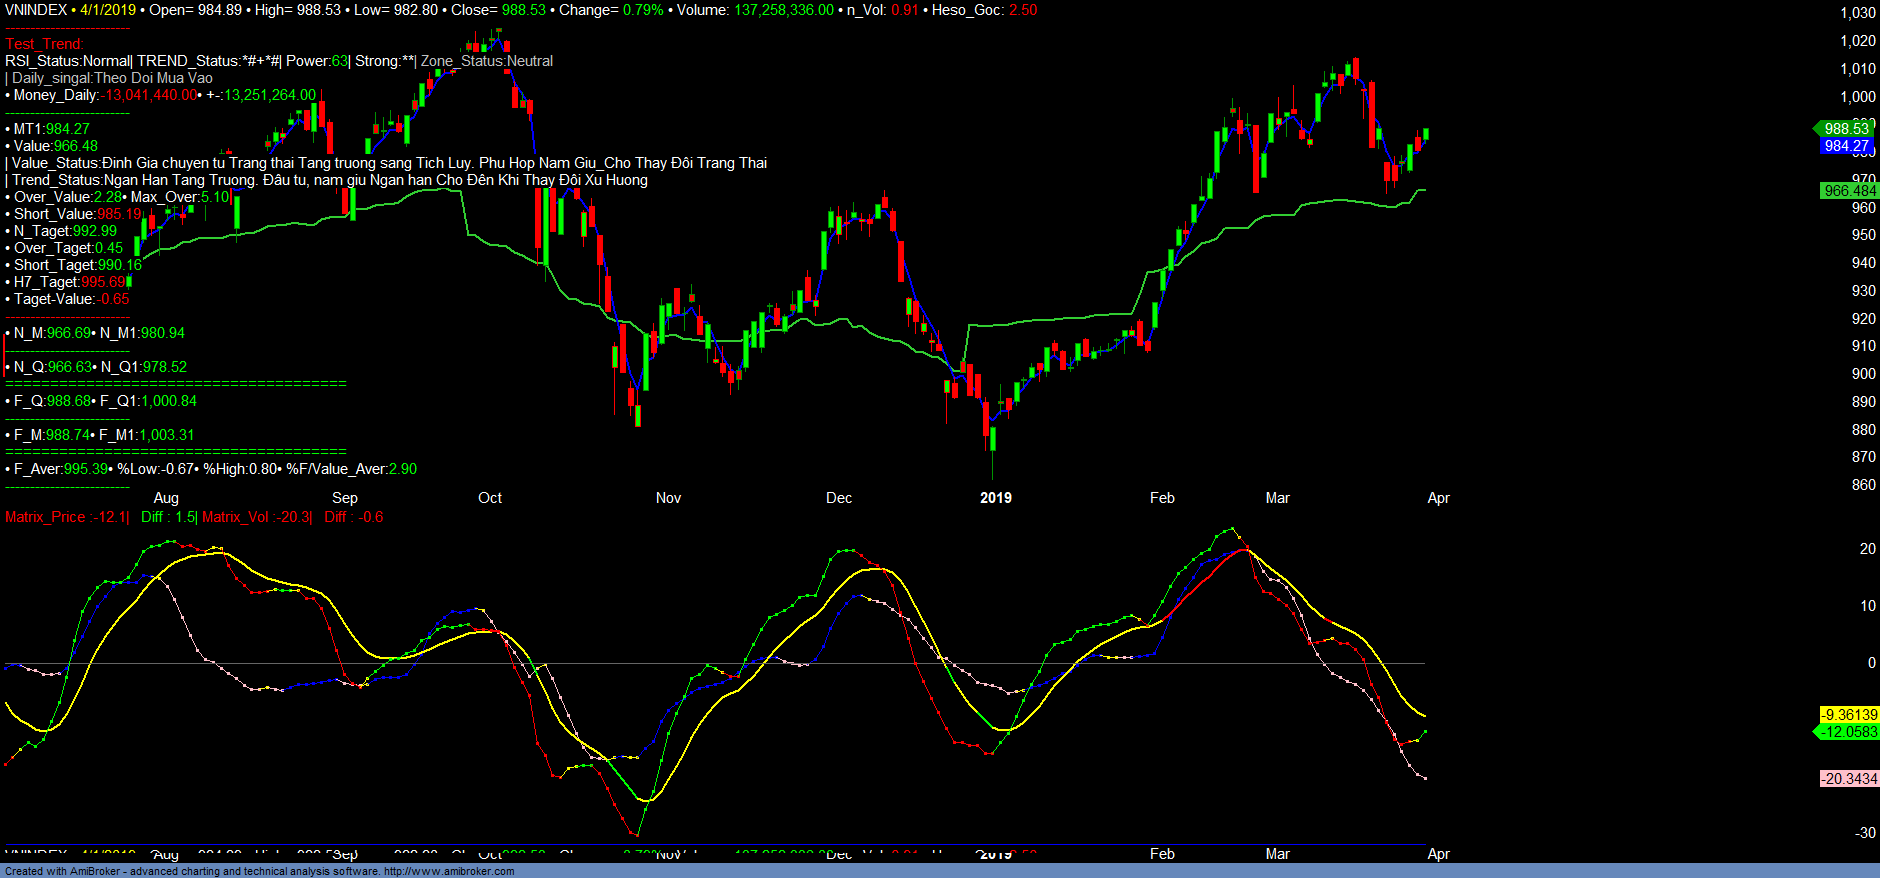1880x878 pixels.
Task: Click the VNINDEX ticker symbol in chart title
Action: (x=36, y=10)
